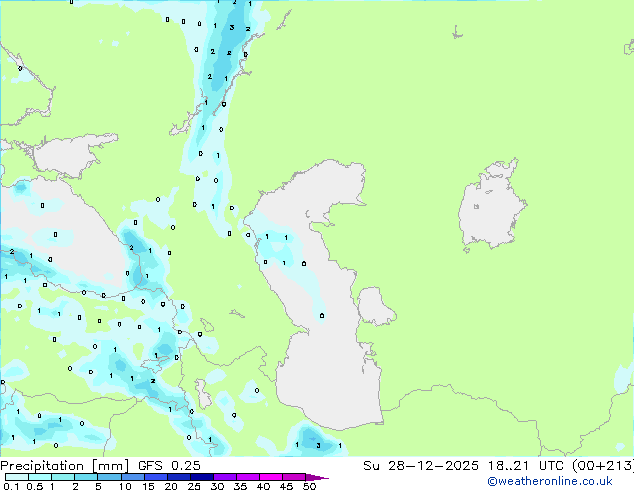The height and width of the screenshot is (490, 634).
Task: Click the 45–50 mm legend swatch
Action: (x=294, y=477)
